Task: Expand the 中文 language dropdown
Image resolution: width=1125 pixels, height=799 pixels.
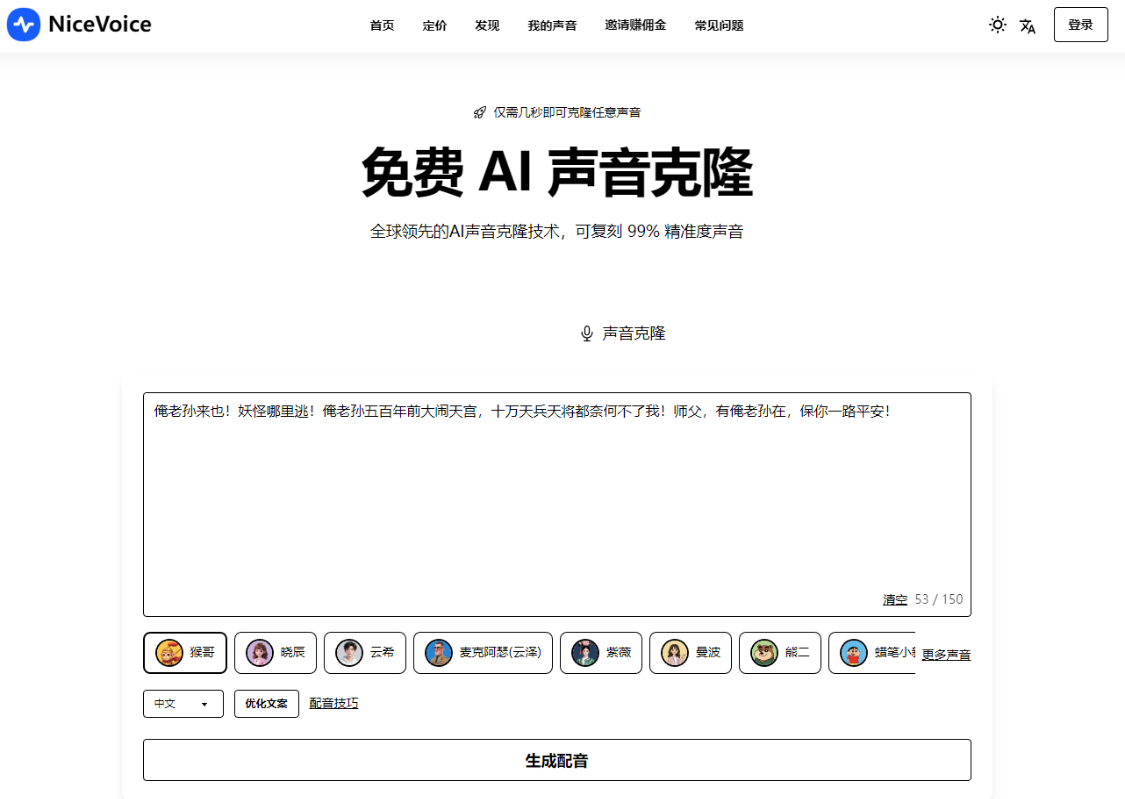Action: click(x=183, y=704)
